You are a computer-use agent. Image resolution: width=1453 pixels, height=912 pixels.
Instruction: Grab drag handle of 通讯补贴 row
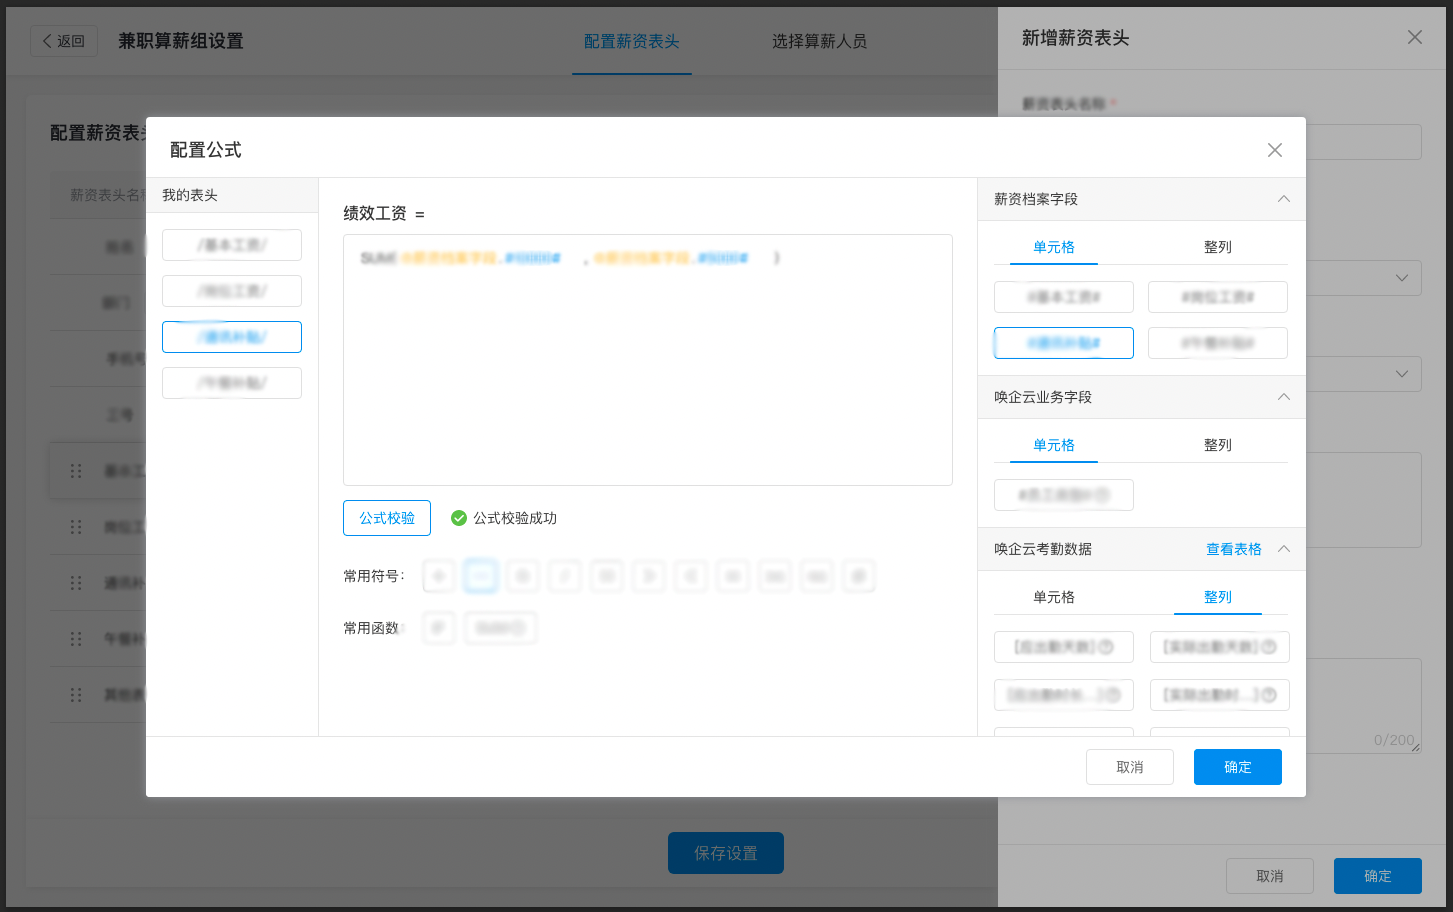tap(76, 583)
